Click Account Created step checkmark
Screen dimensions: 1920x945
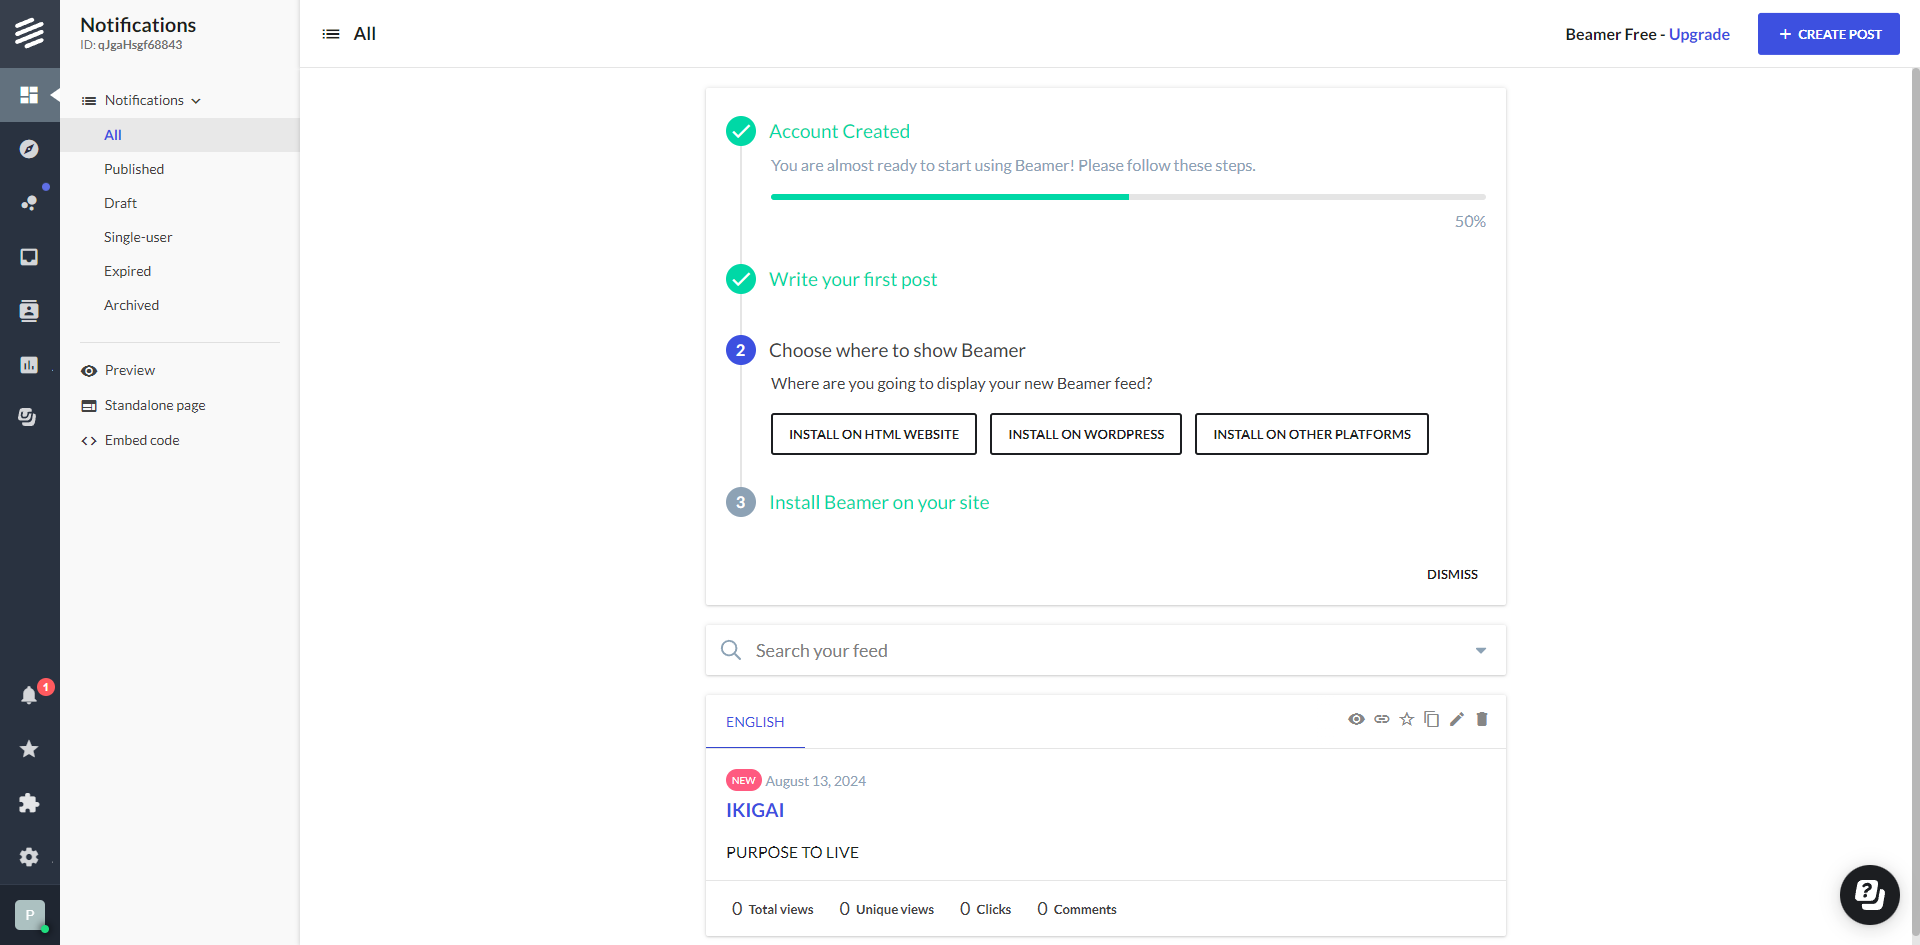pyautogui.click(x=741, y=131)
